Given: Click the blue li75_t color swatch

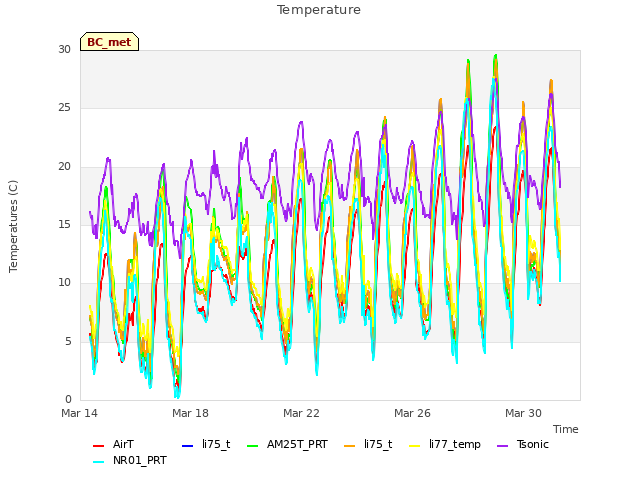Looking at the screenshot, I should [187, 446].
